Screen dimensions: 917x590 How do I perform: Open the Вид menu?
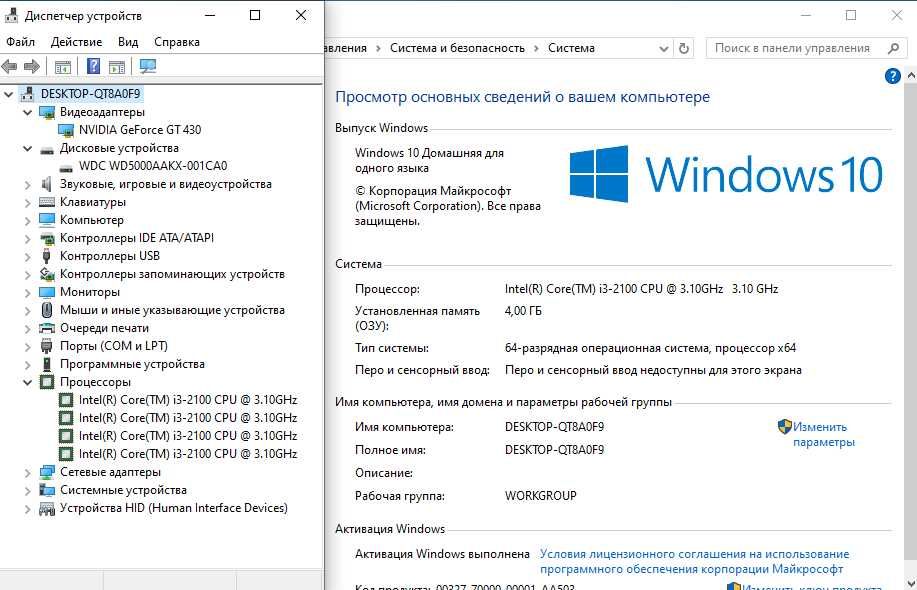click(128, 42)
